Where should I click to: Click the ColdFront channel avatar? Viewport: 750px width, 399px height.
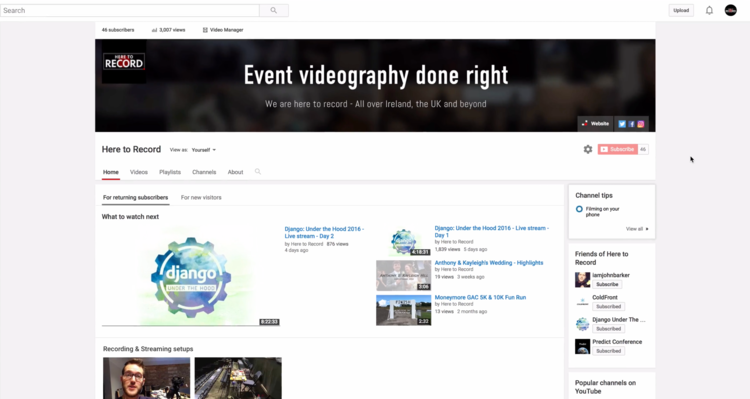tap(582, 302)
